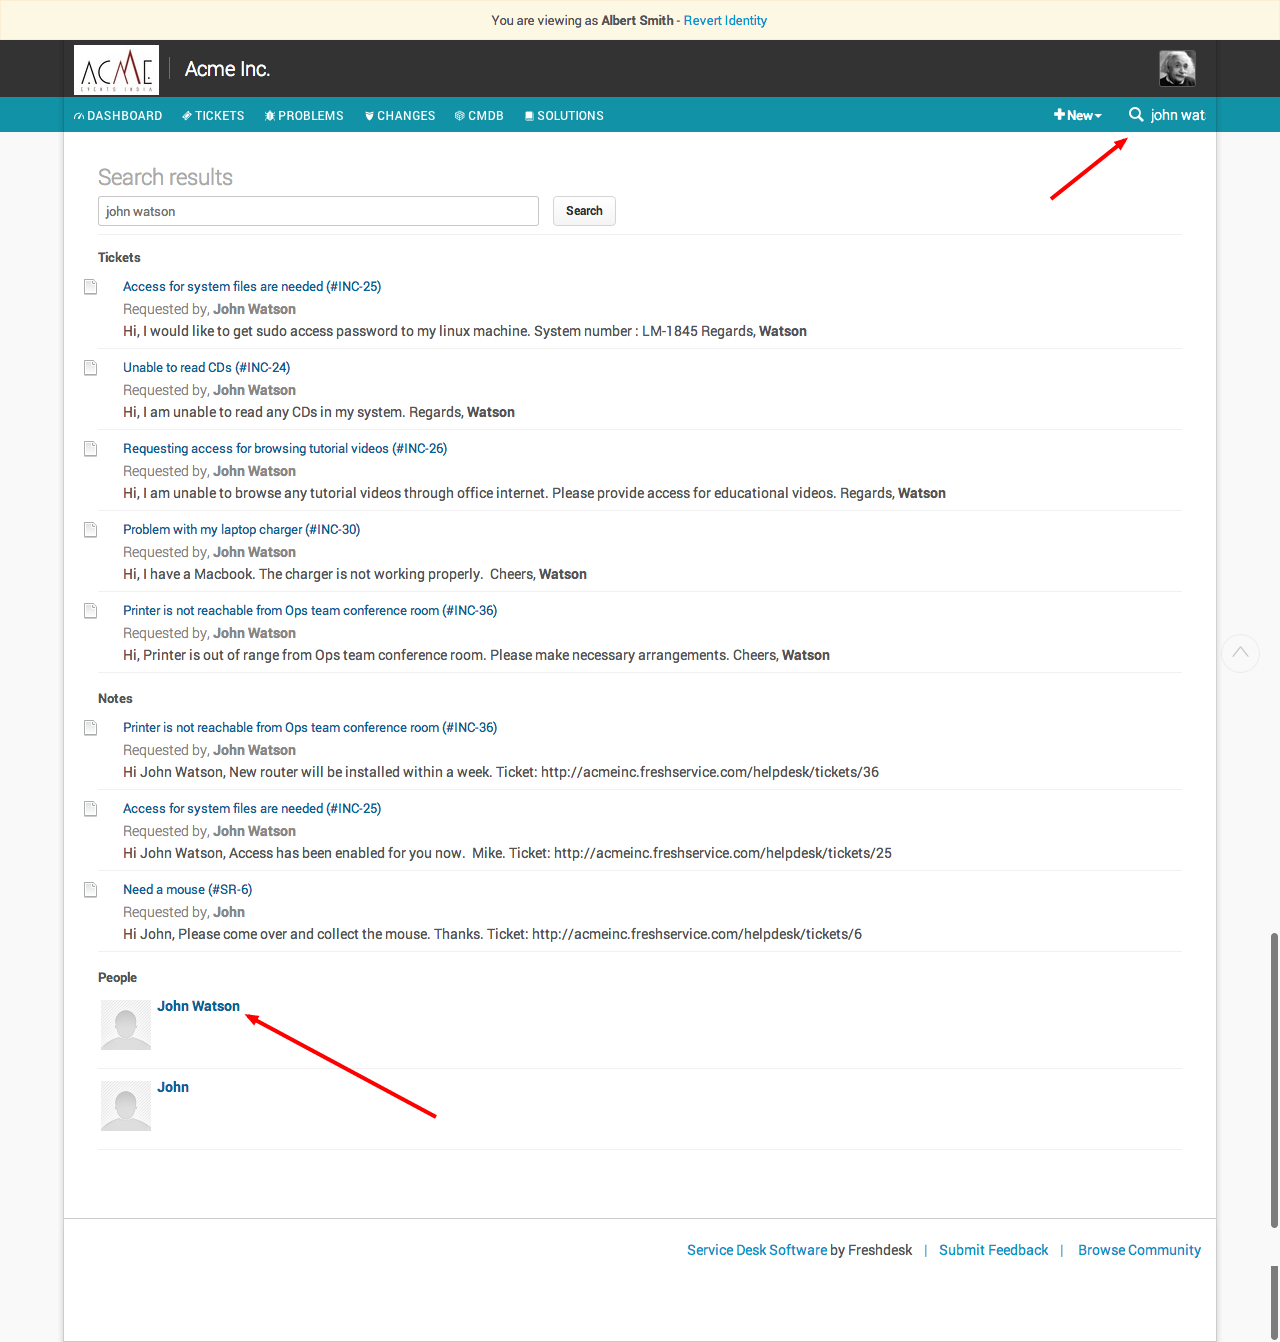The width and height of the screenshot is (1280, 1342).
Task: Navigate to Solutions in the navbar
Action: 564,116
